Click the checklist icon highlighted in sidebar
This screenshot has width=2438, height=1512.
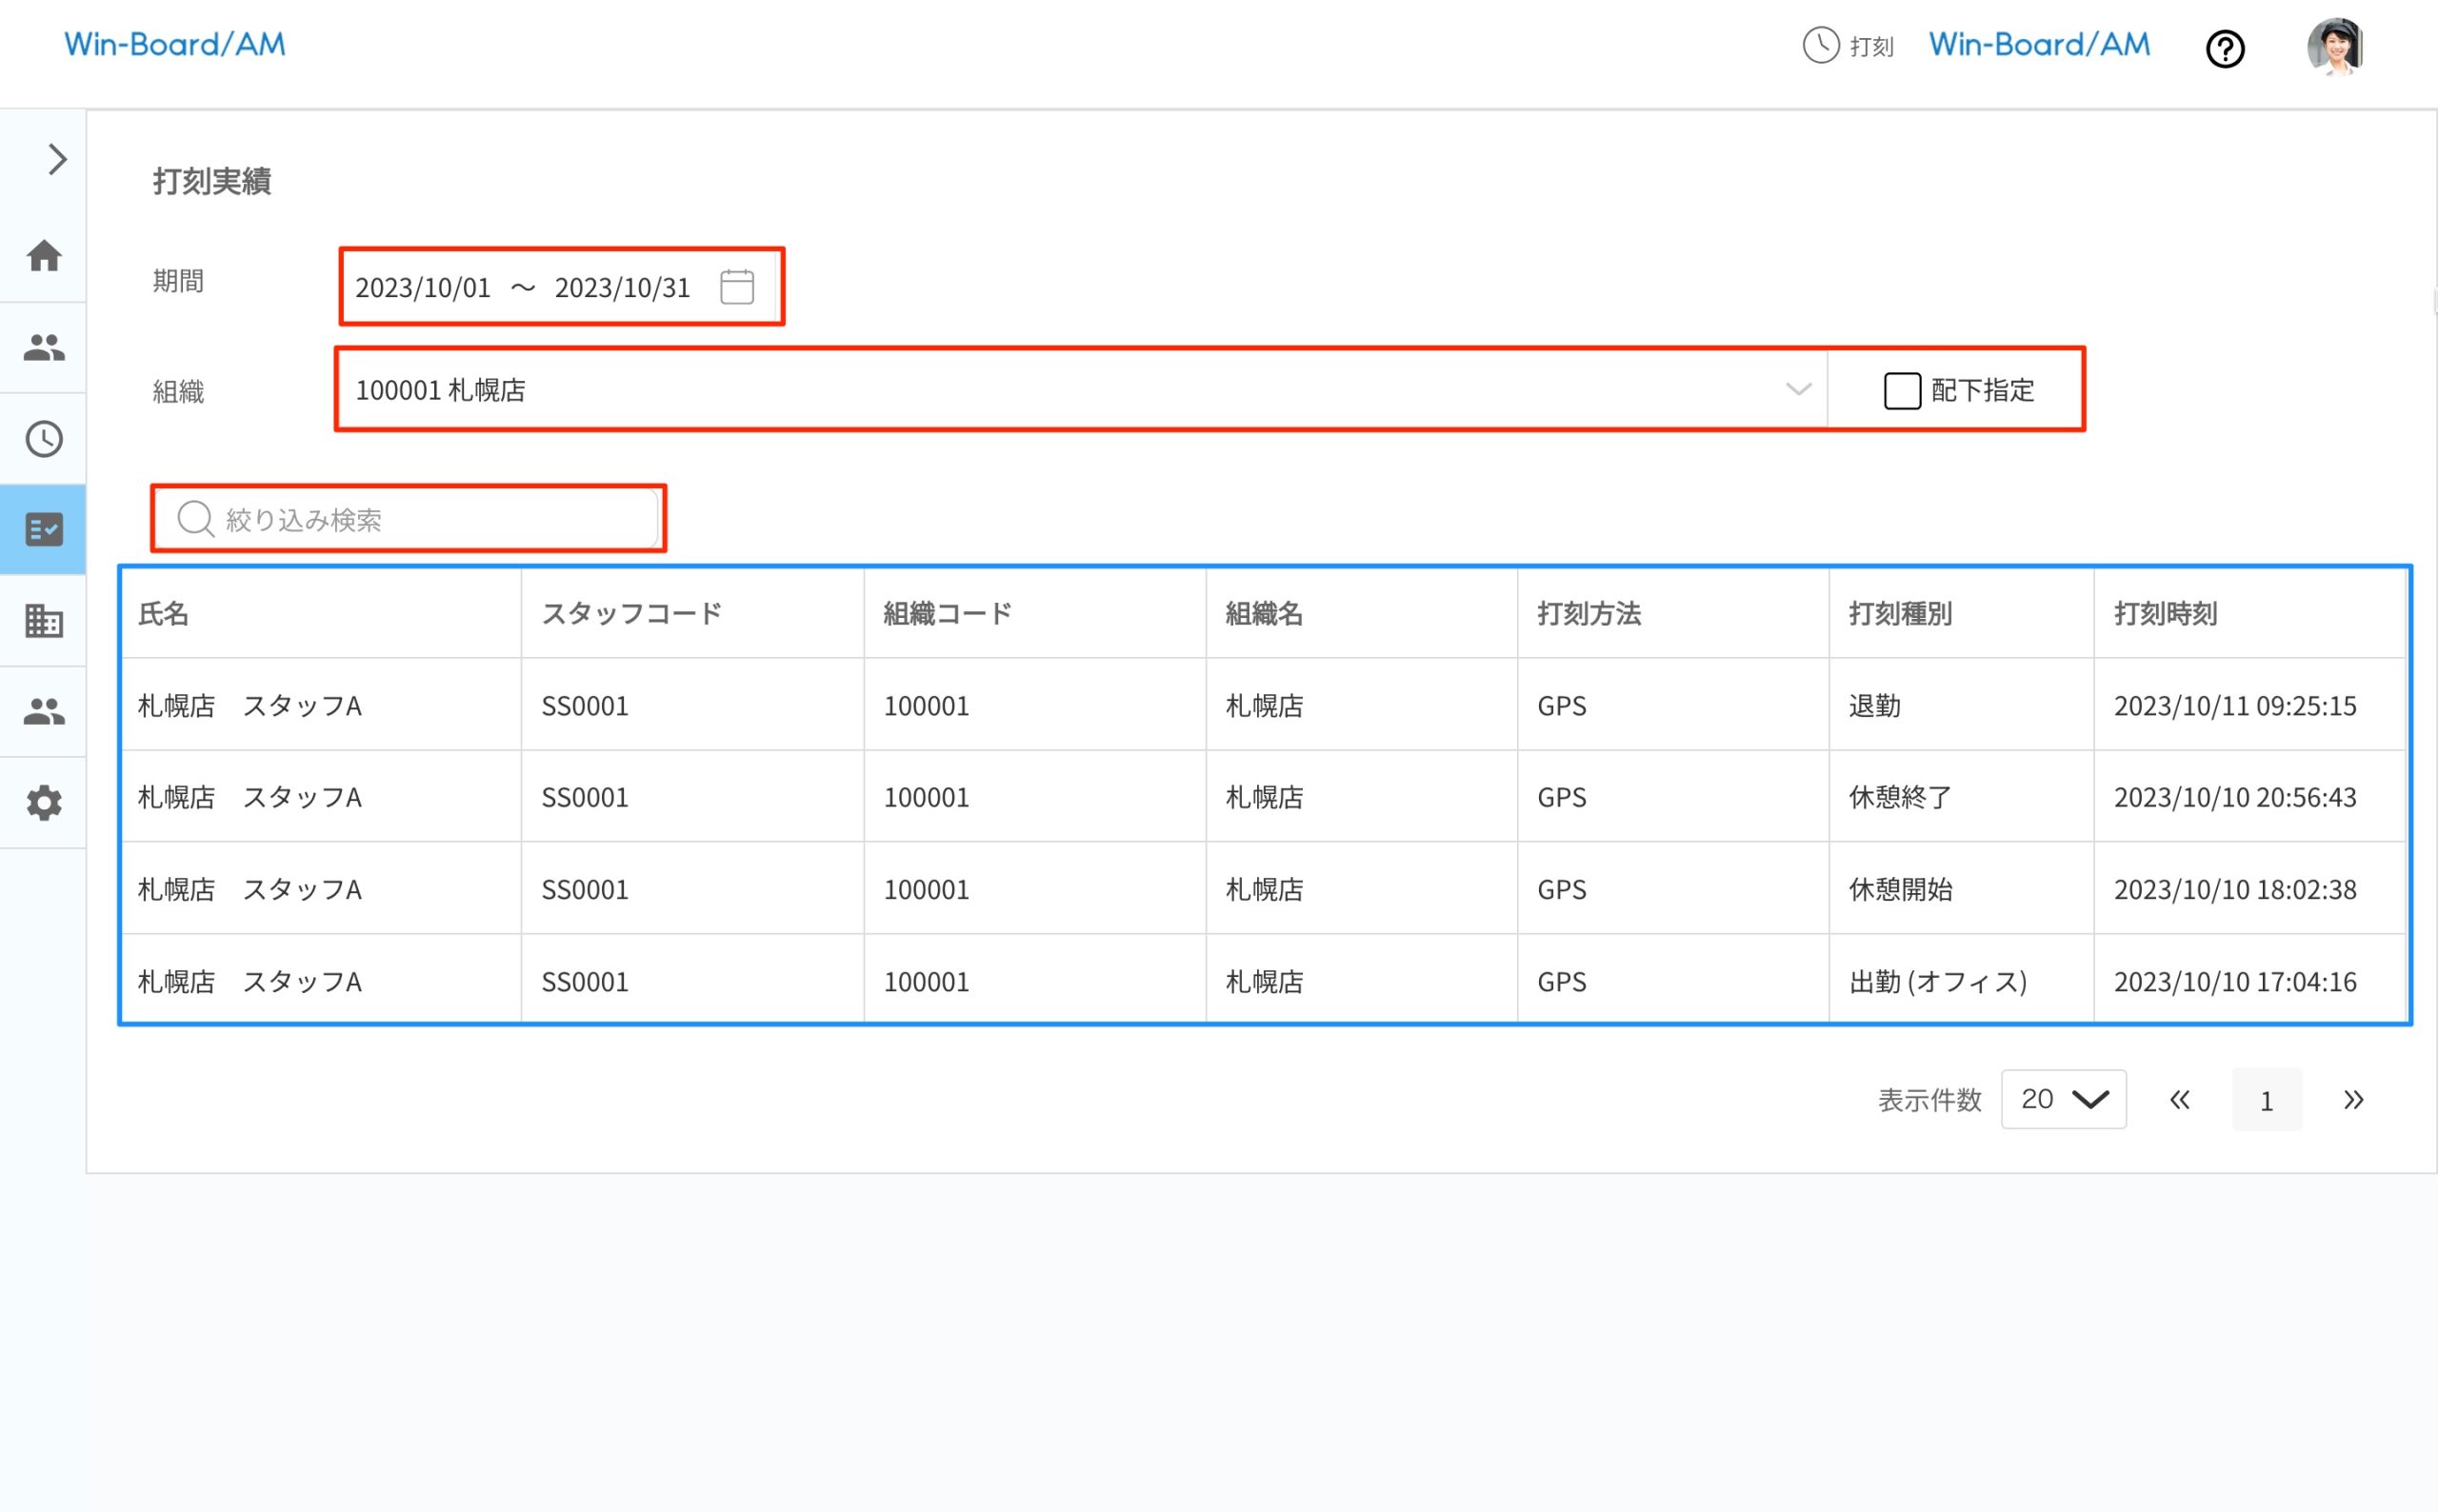click(44, 529)
